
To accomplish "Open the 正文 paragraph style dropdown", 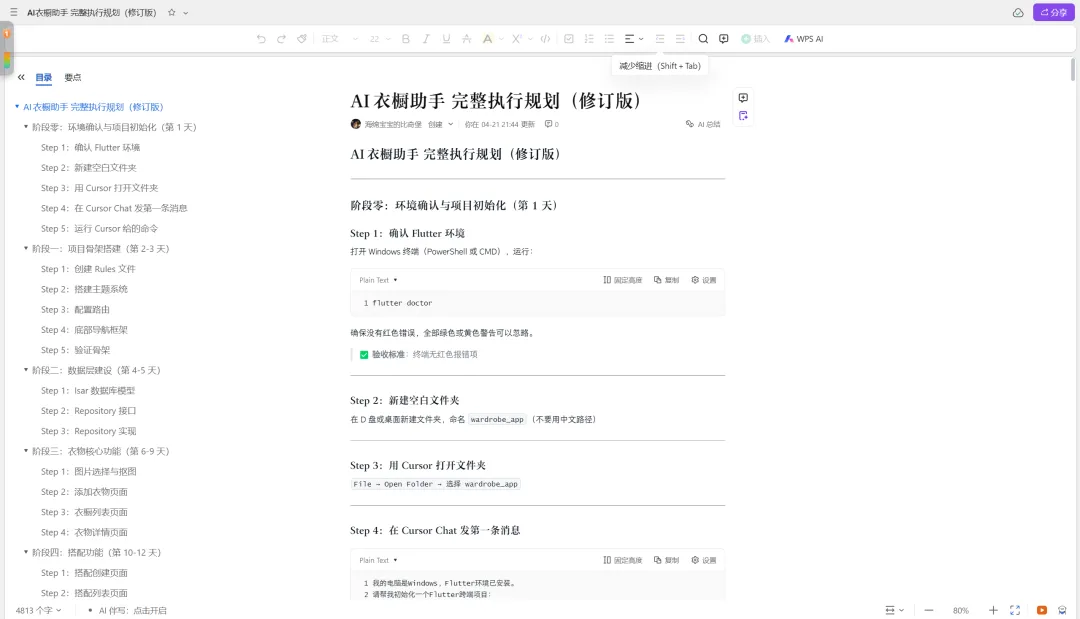I will click(x=340, y=39).
